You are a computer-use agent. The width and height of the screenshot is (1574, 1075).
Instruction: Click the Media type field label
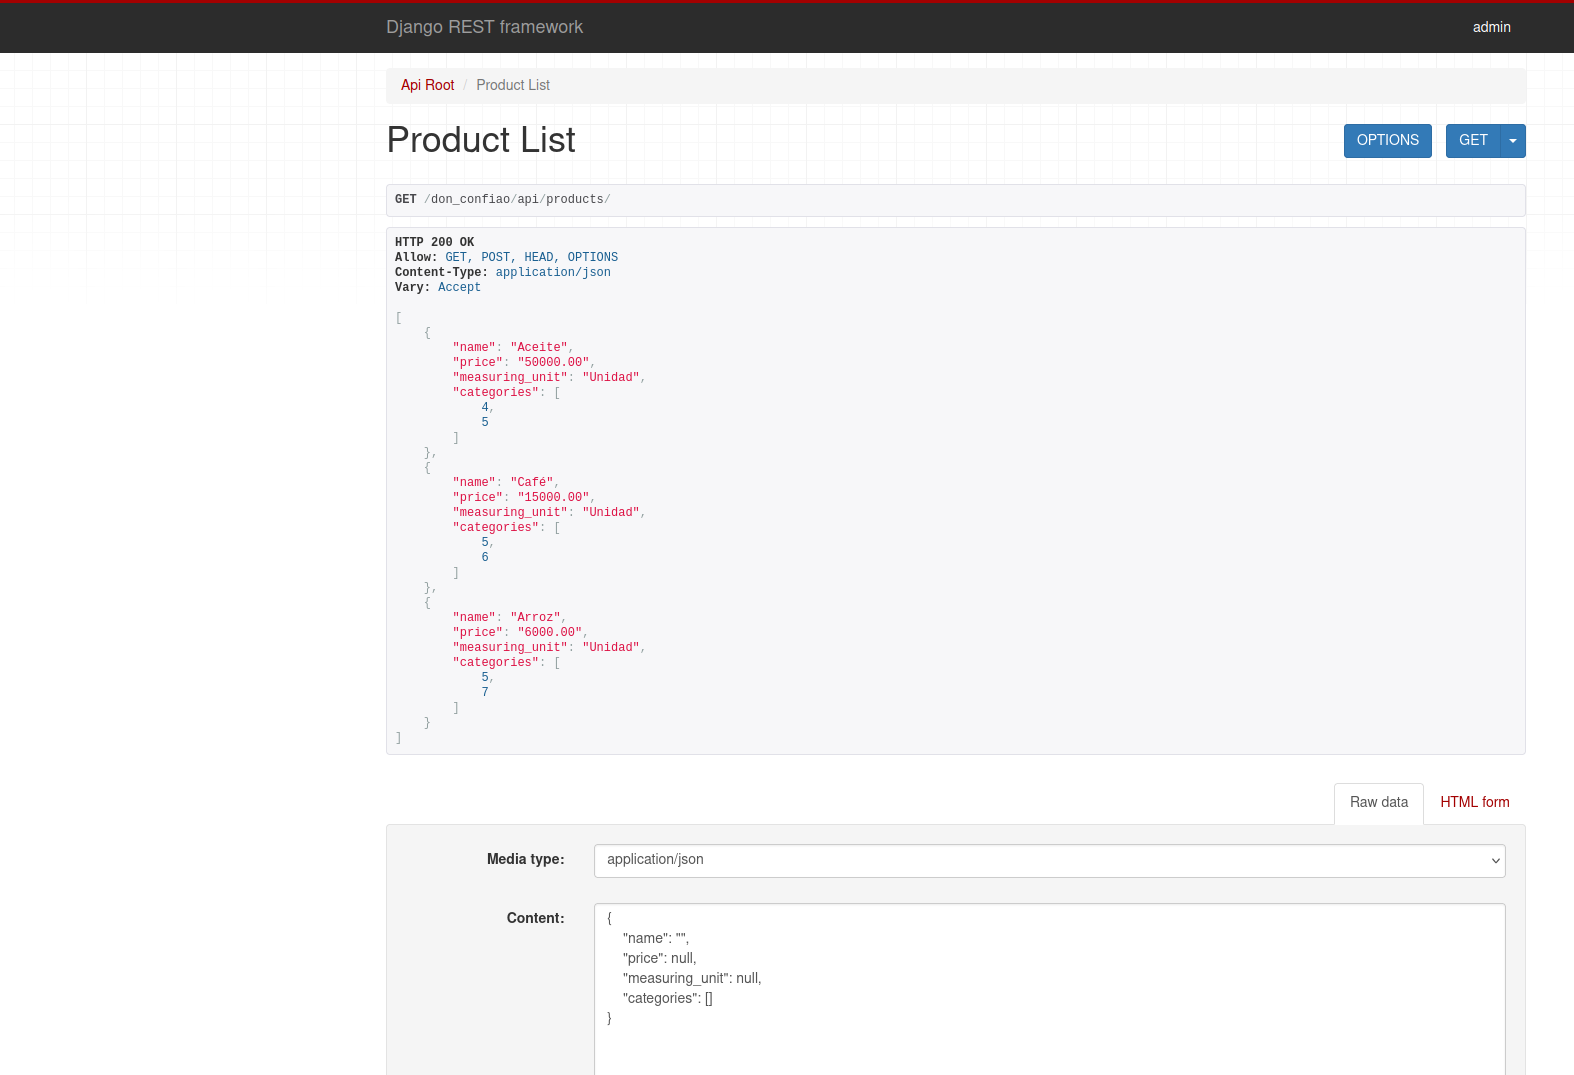[525, 859]
